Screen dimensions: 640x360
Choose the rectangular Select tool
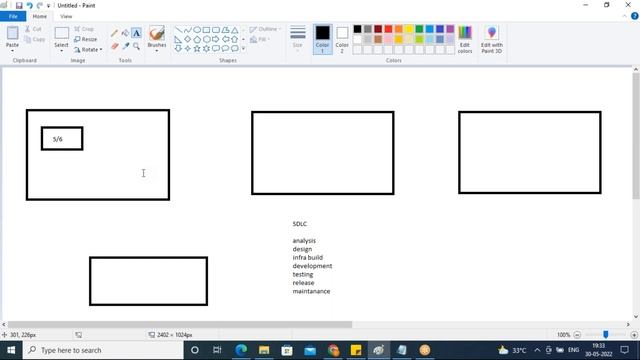(62, 33)
